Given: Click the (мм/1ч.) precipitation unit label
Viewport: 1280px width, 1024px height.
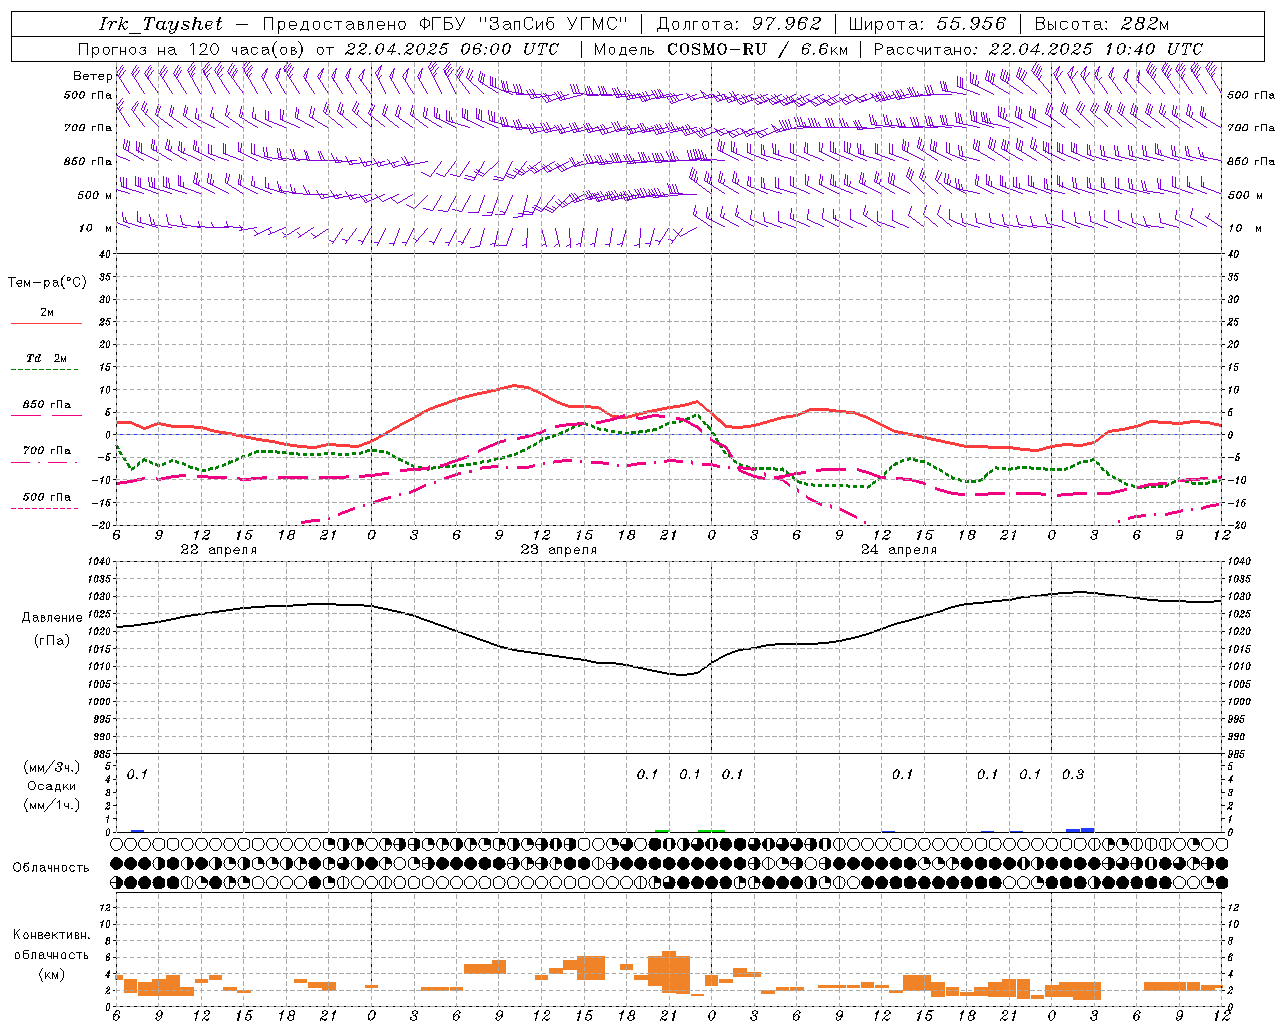Looking at the screenshot, I should (x=52, y=805).
